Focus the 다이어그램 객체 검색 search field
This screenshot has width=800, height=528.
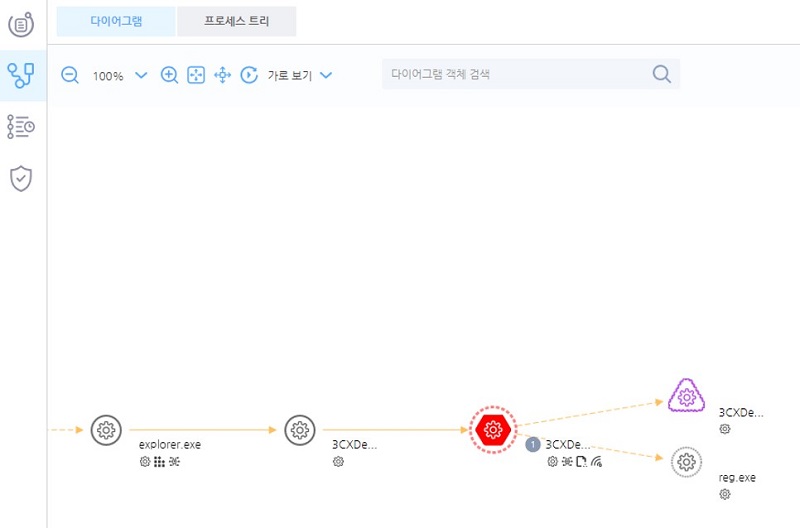[531, 74]
